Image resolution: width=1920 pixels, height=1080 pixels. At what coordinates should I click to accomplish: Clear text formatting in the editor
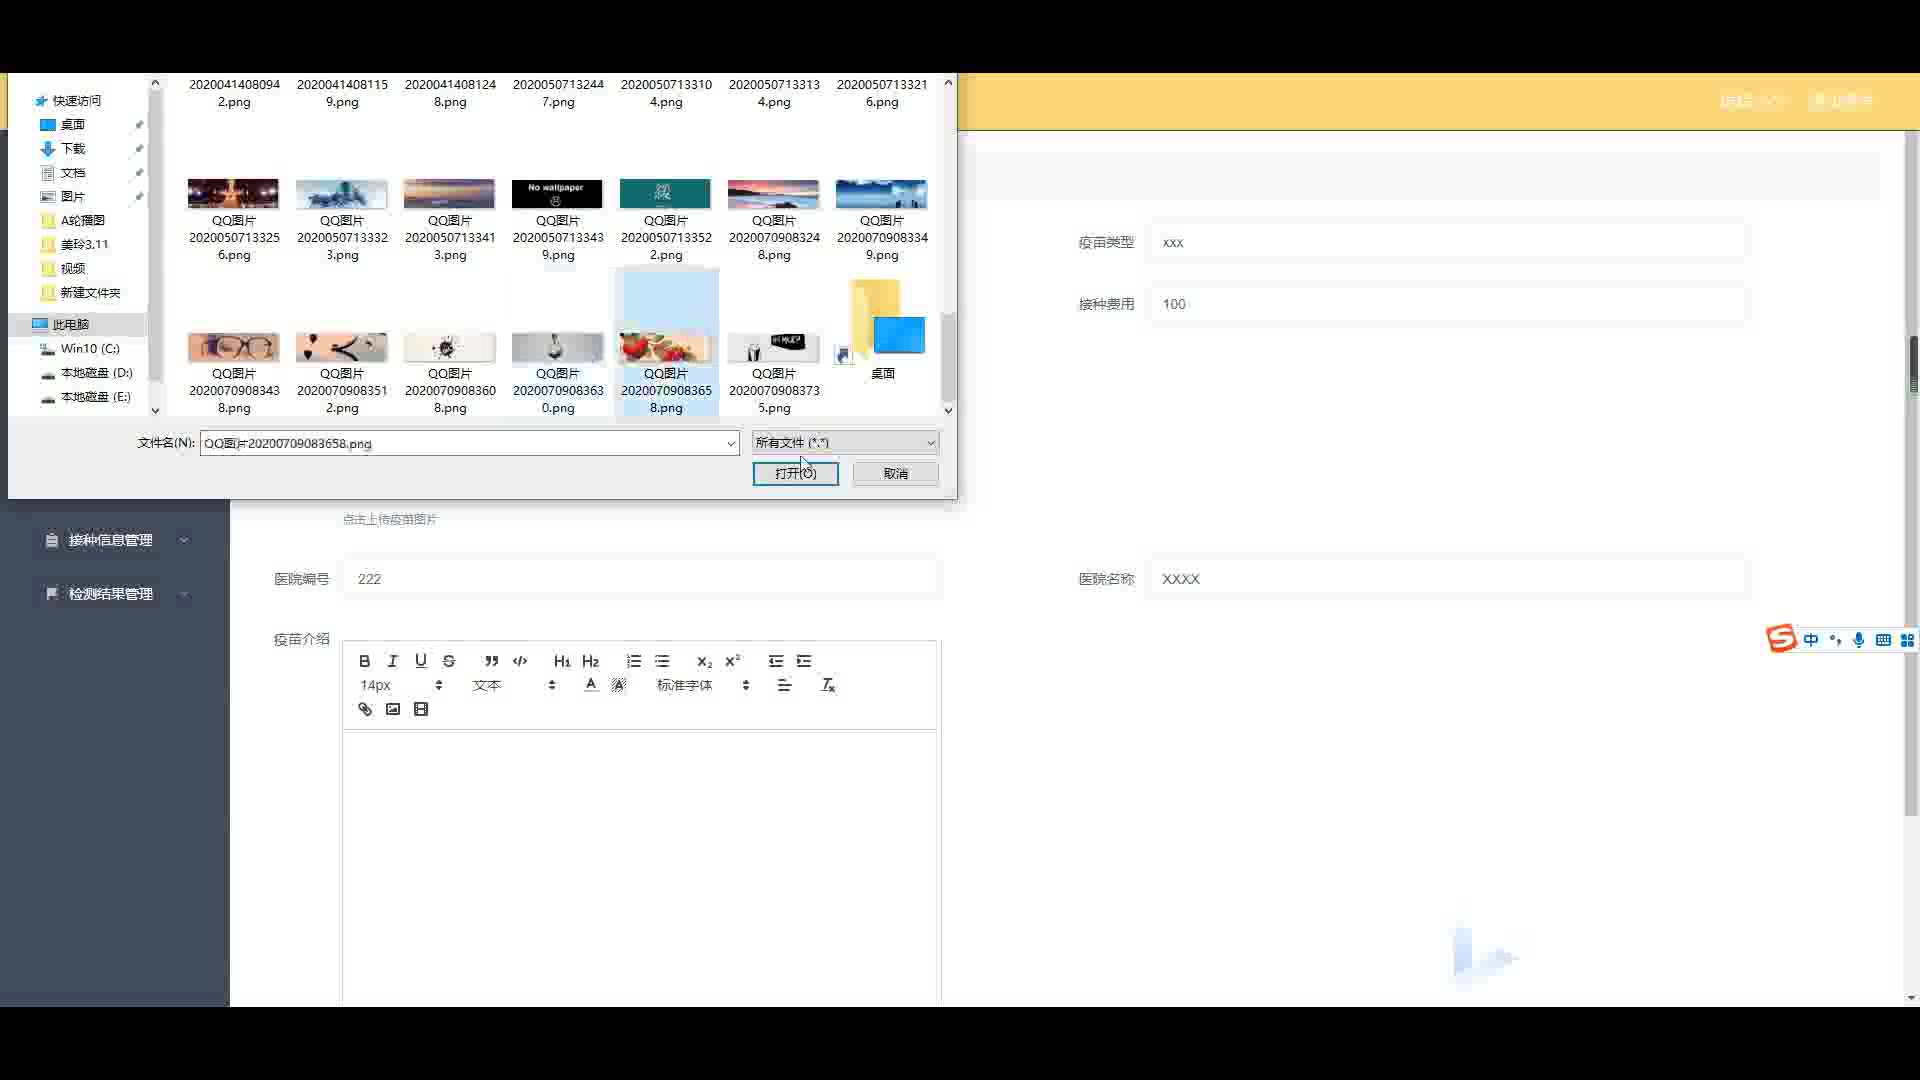(828, 685)
